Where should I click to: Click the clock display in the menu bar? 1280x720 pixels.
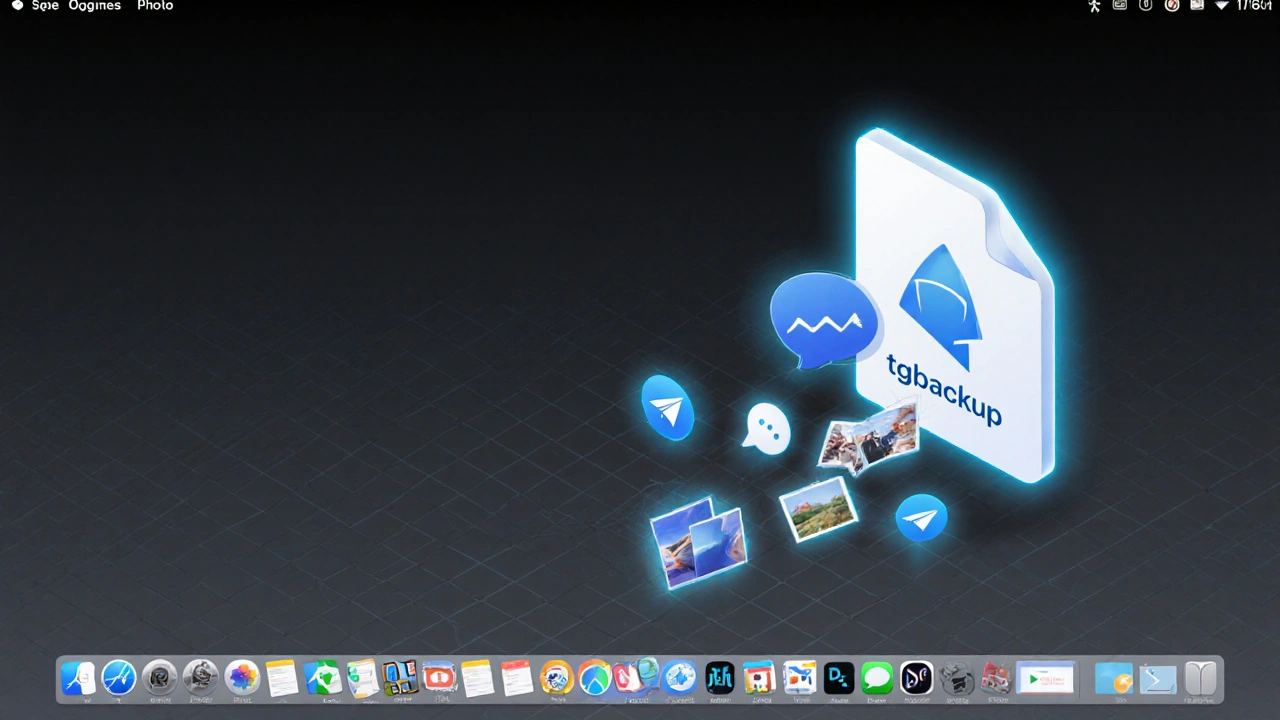[1253, 6]
